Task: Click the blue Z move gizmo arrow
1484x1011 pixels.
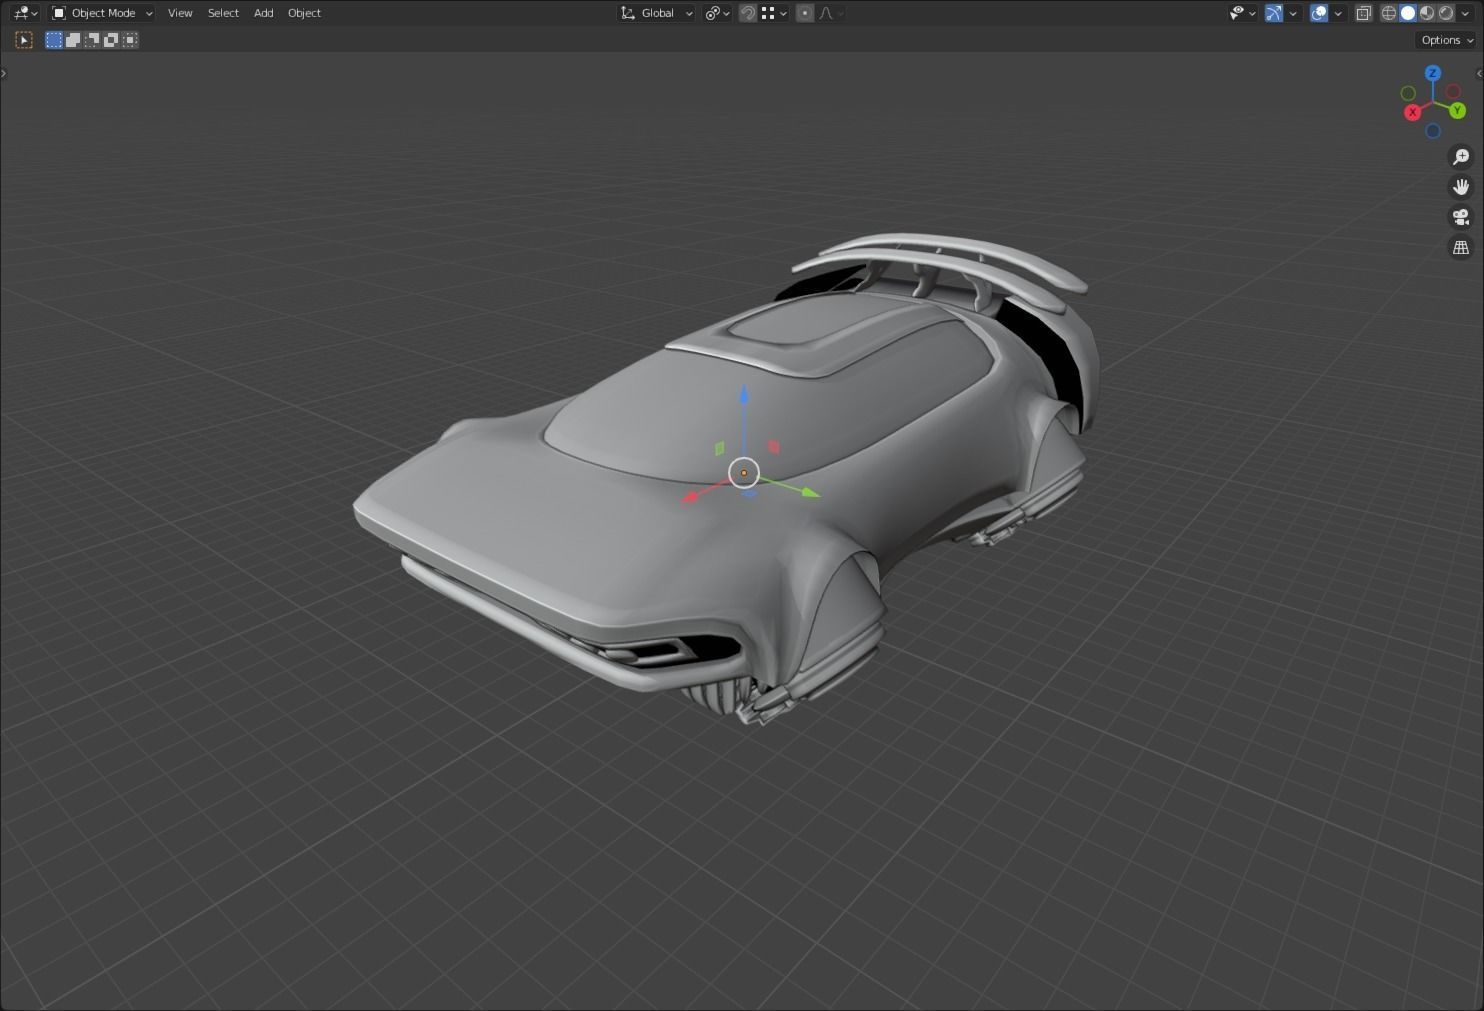Action: (x=744, y=395)
